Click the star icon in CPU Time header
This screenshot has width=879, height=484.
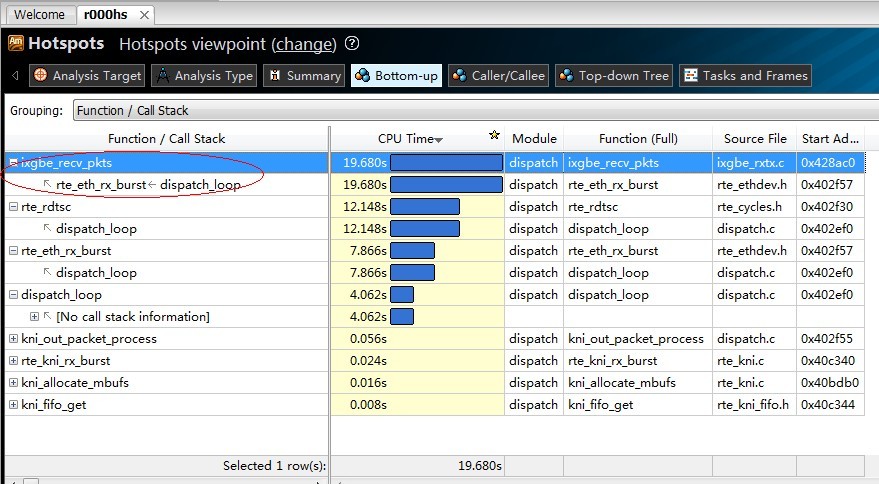[x=494, y=135]
